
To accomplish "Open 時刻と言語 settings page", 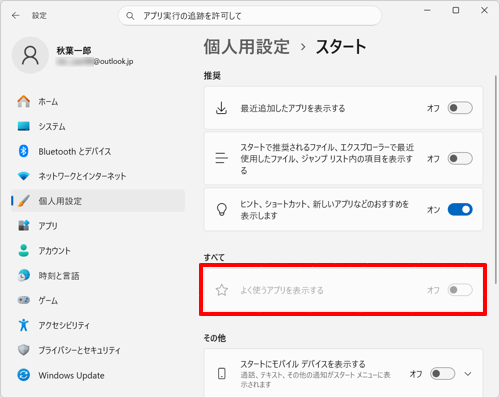I will [x=98, y=275].
